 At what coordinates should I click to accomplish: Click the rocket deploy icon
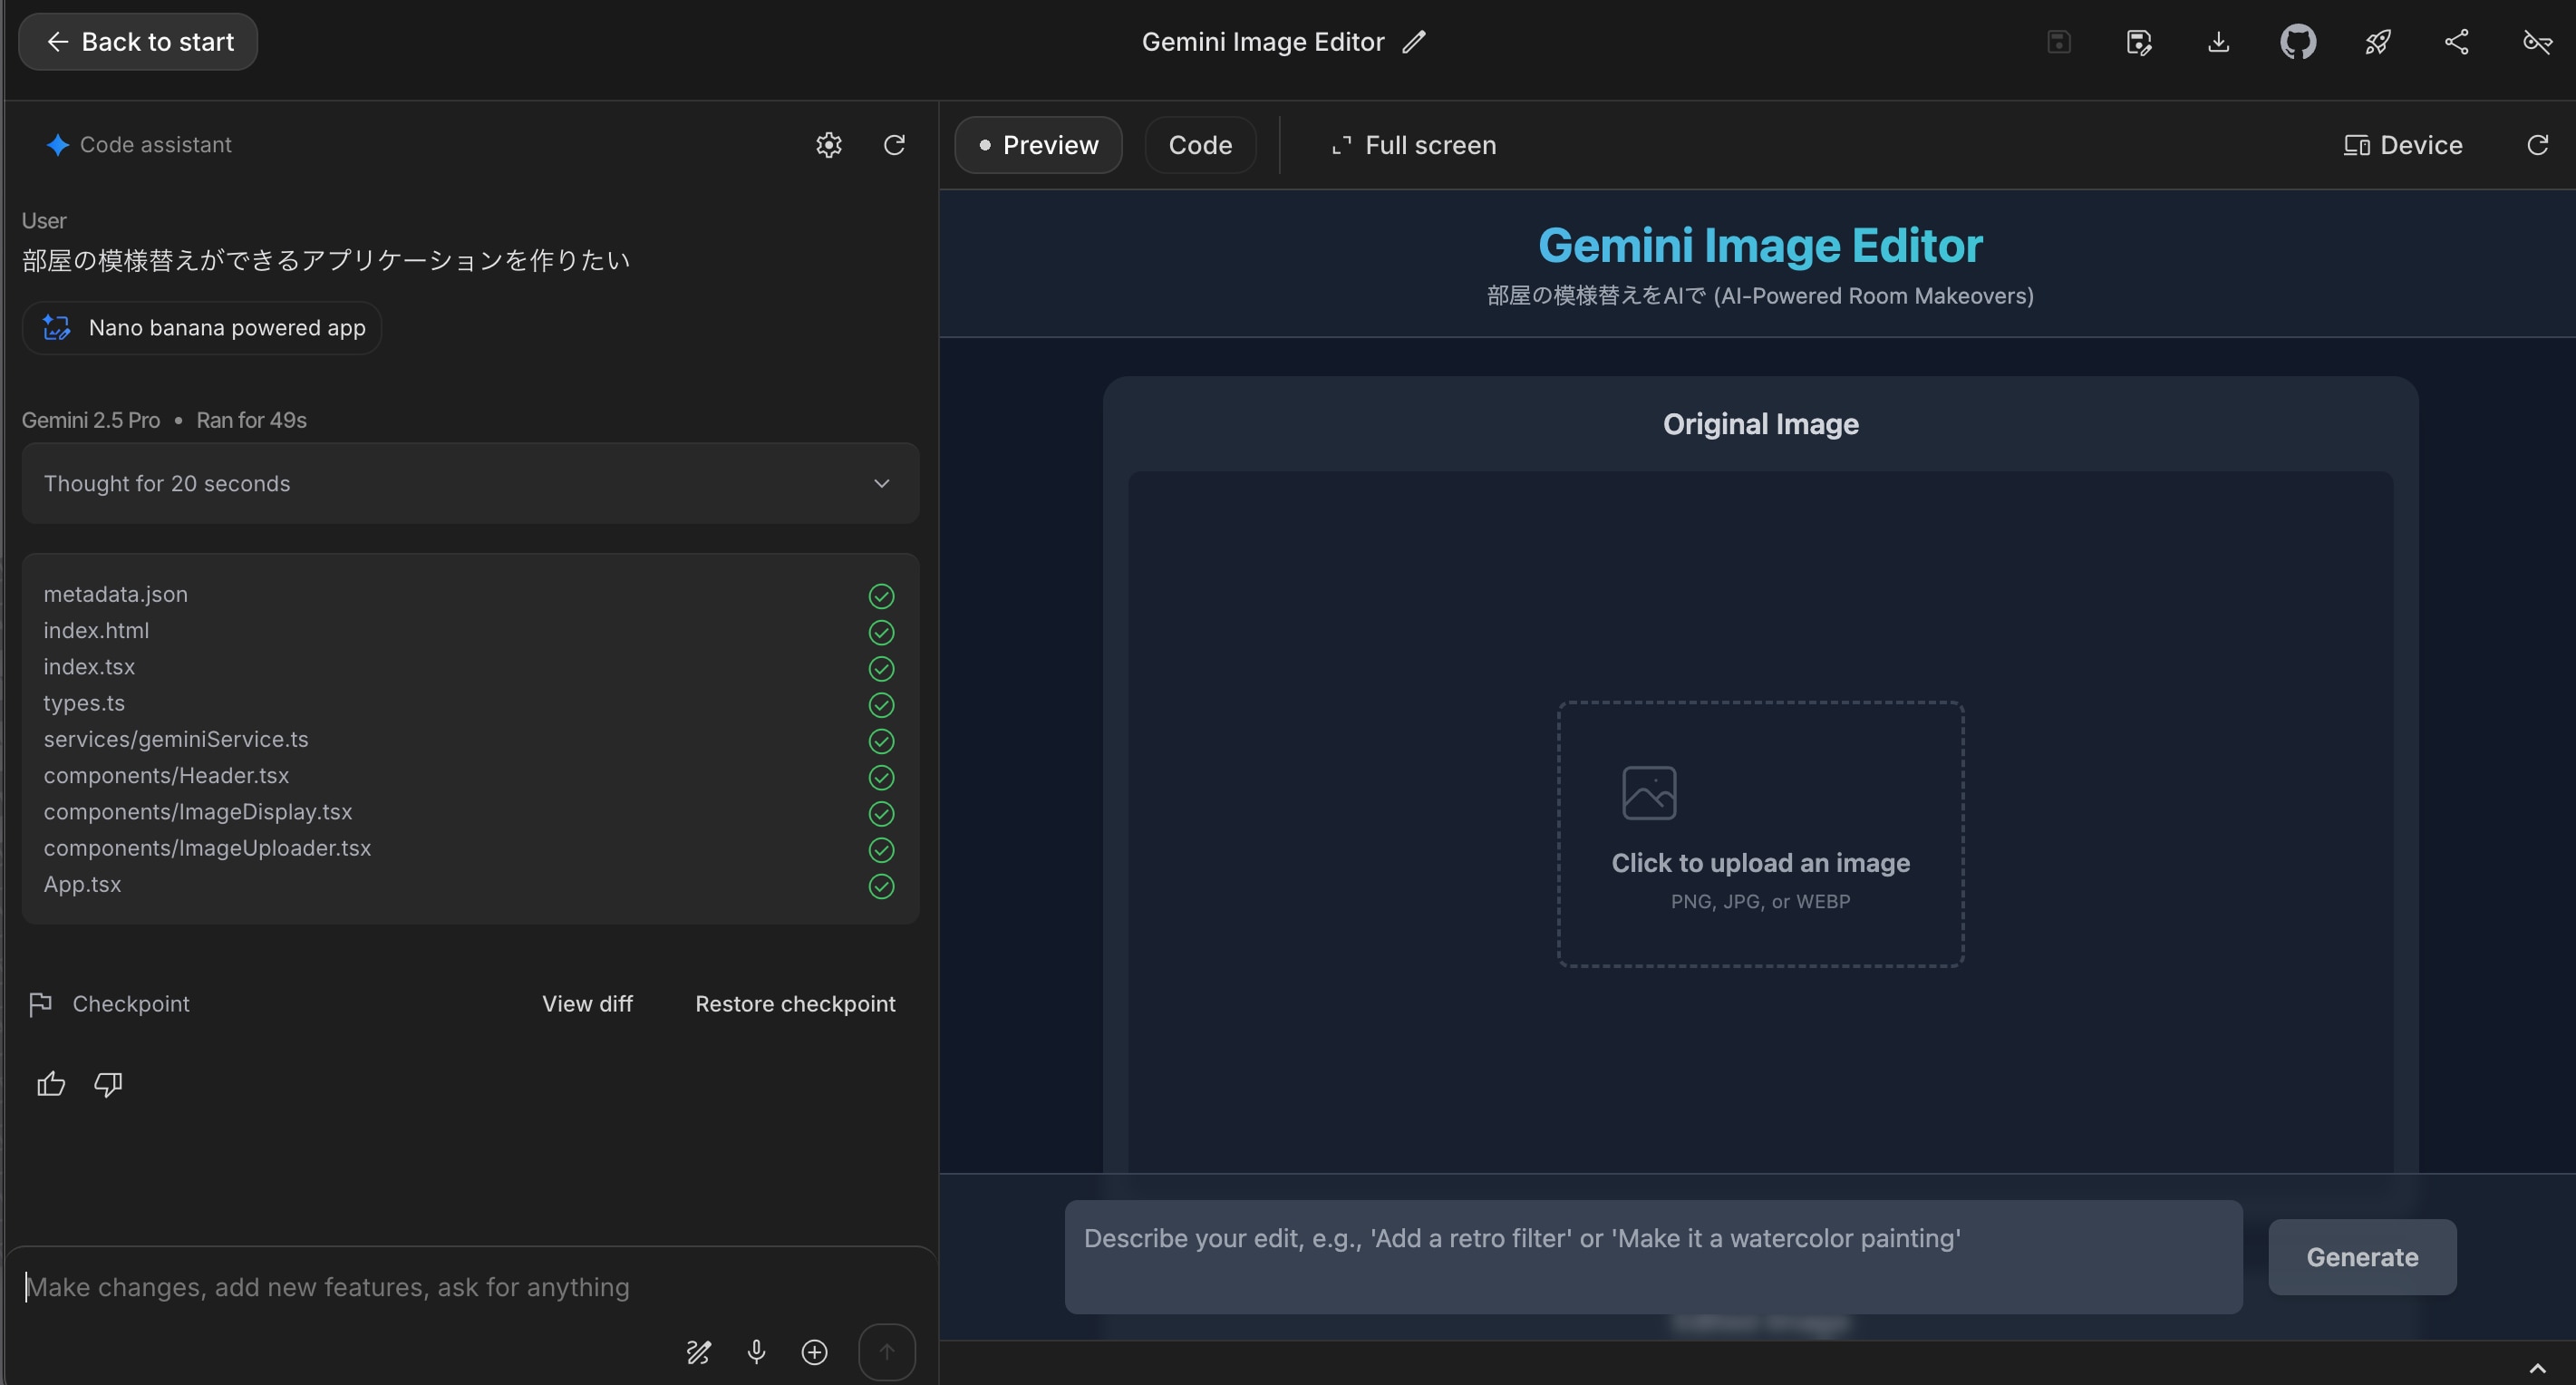pos(2377,42)
